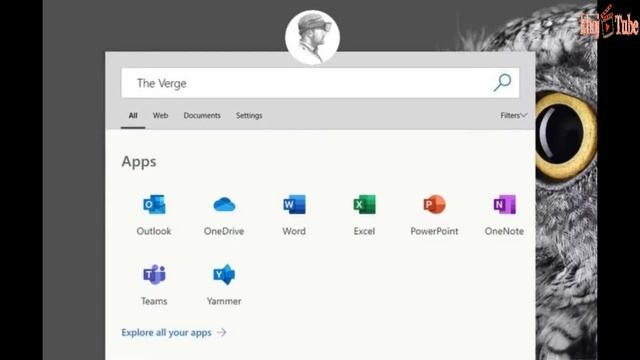Open the Word app icon
Image resolution: width=640 pixels, height=360 pixels.
294,204
